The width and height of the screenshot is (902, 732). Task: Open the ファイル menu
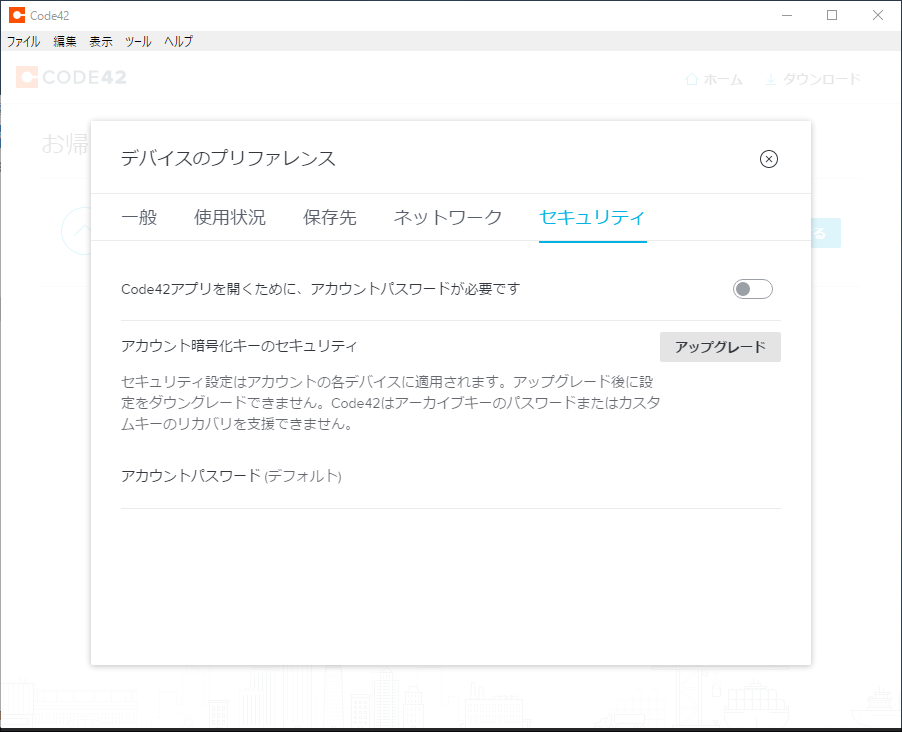[x=24, y=41]
